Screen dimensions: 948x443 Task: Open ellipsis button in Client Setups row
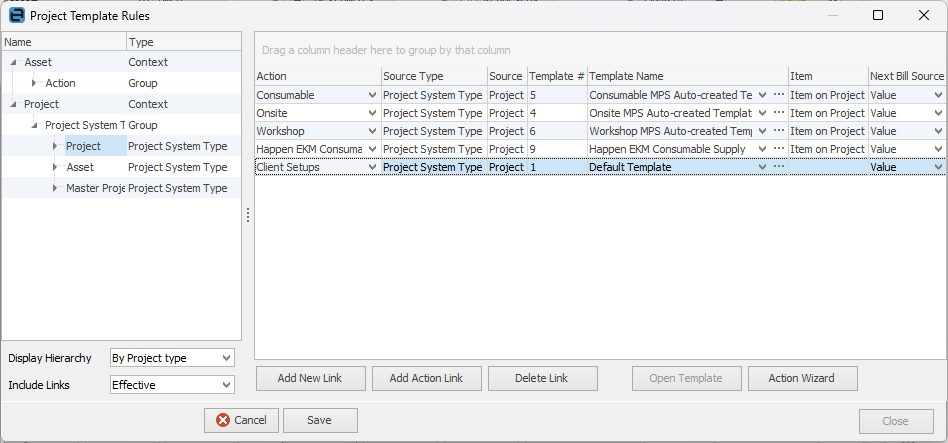coord(779,167)
